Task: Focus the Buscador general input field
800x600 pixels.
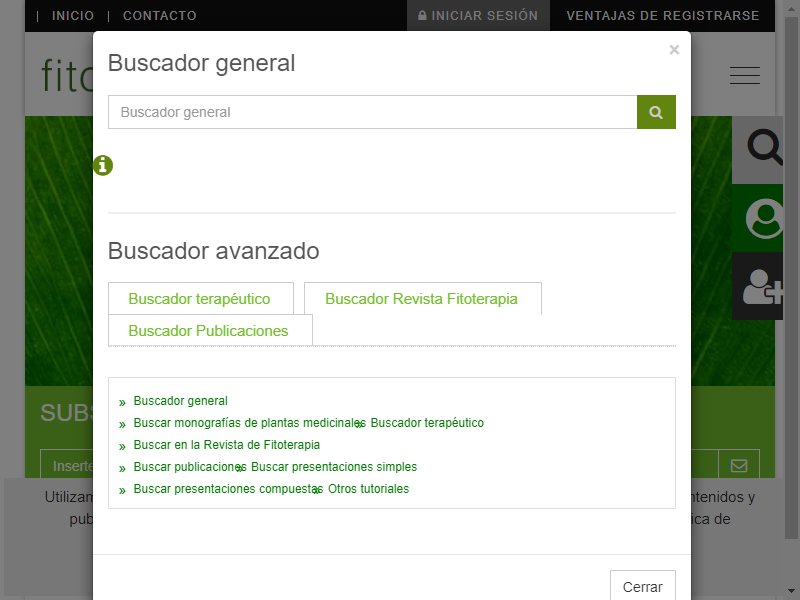Action: click(372, 112)
